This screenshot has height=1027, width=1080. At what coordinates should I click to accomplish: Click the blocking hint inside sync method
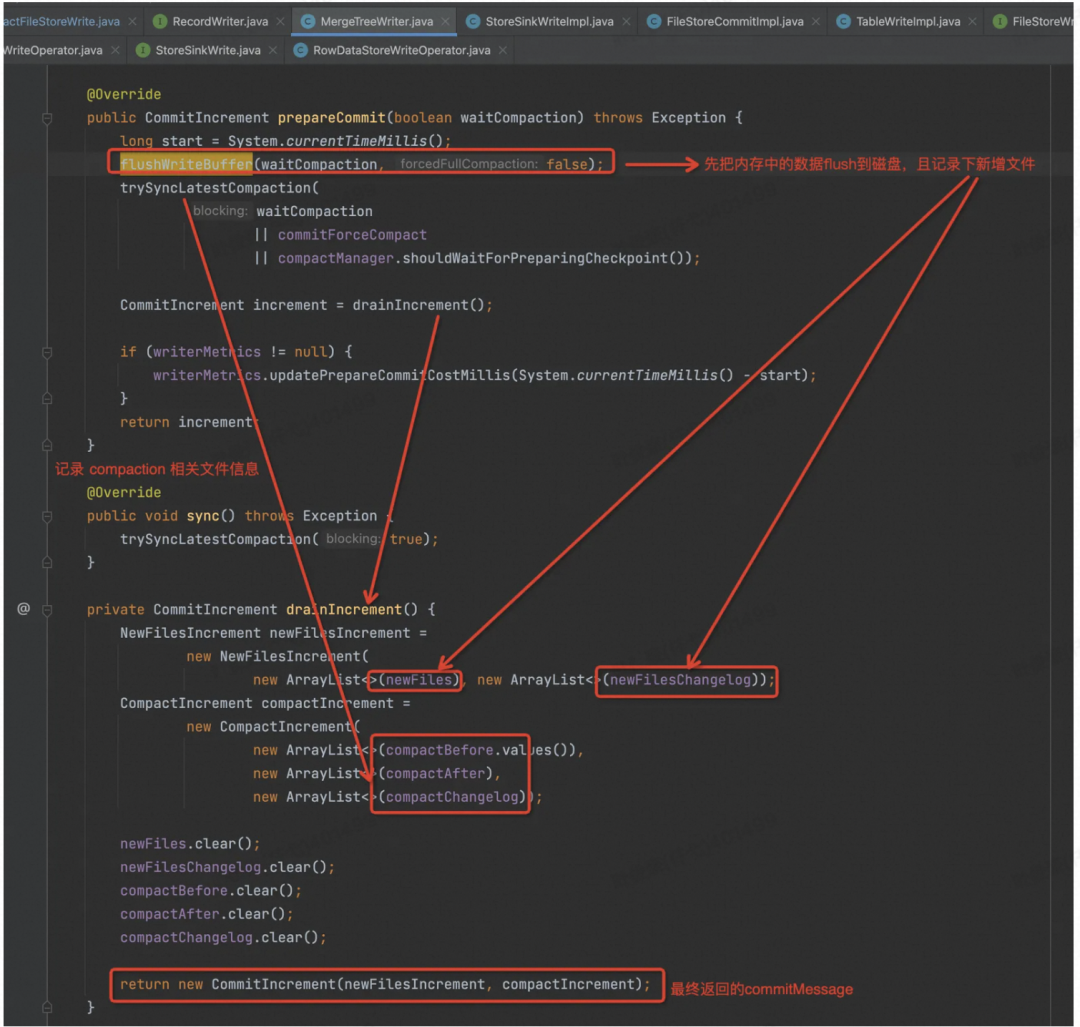point(351,539)
